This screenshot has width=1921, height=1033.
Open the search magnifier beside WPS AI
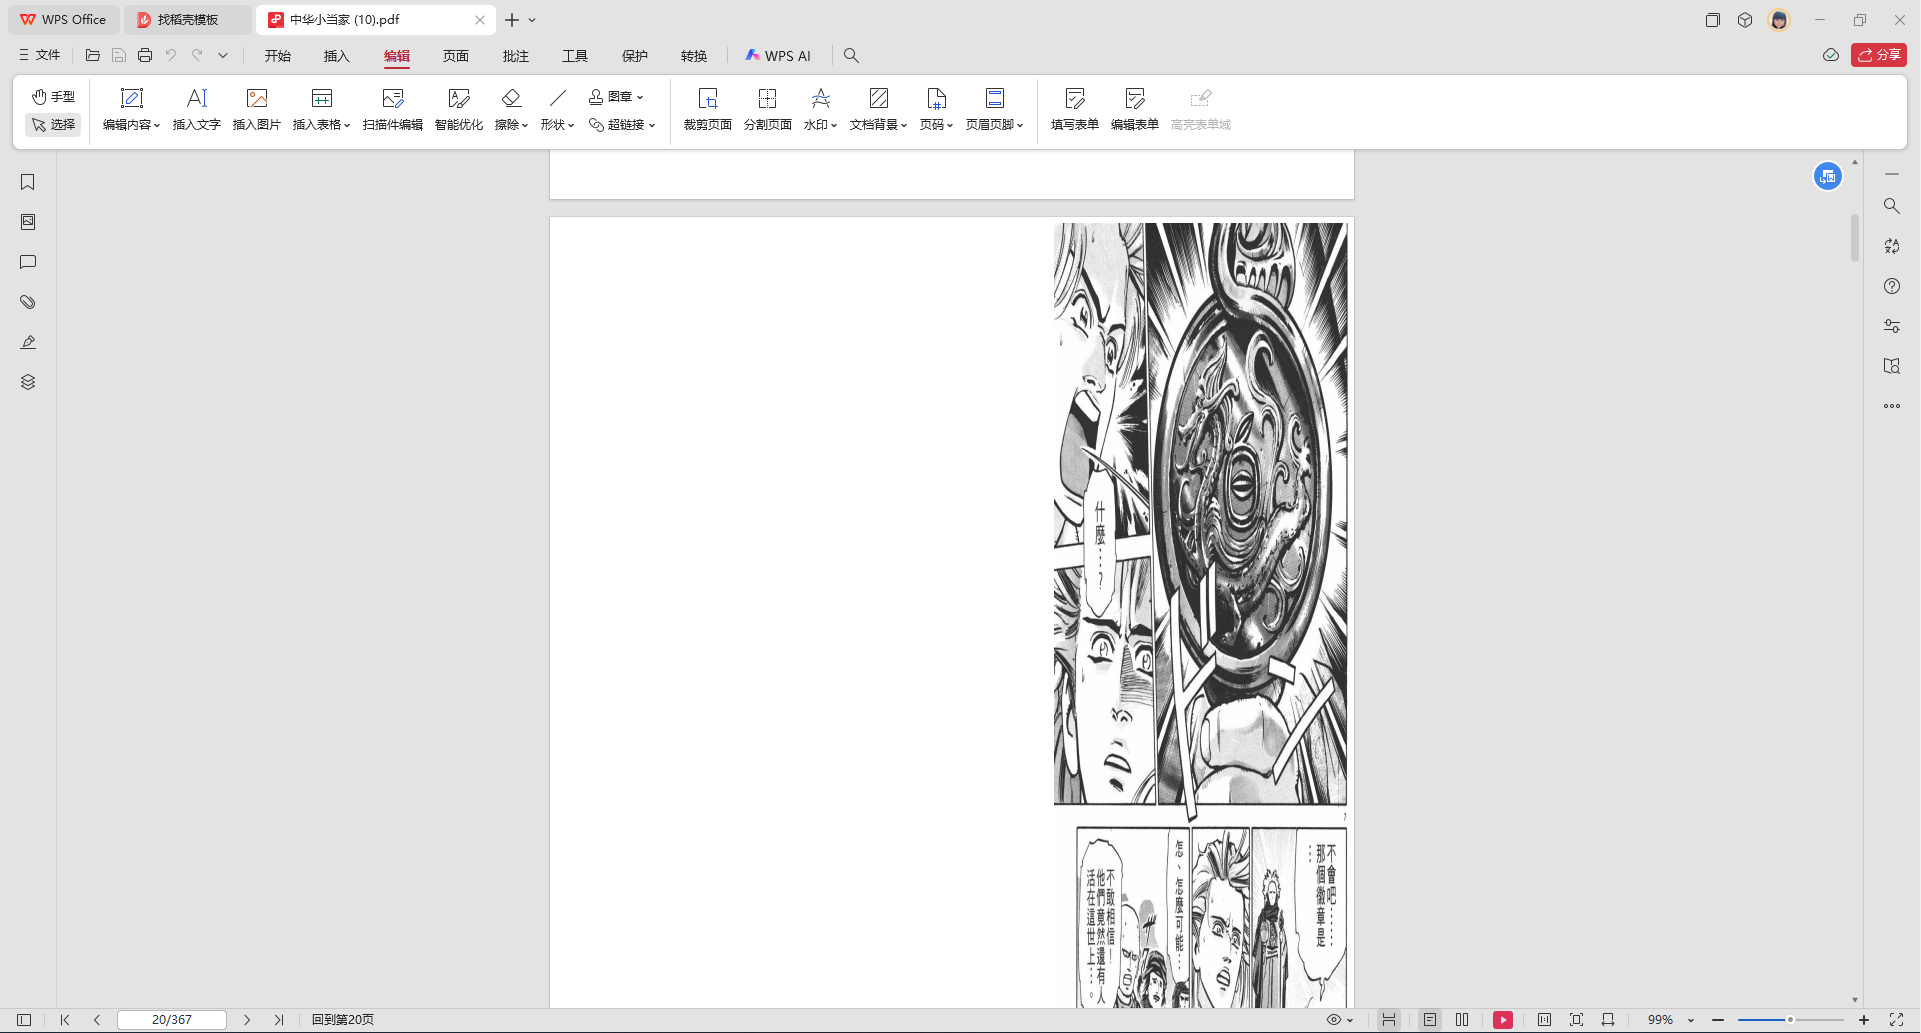pyautogui.click(x=851, y=56)
